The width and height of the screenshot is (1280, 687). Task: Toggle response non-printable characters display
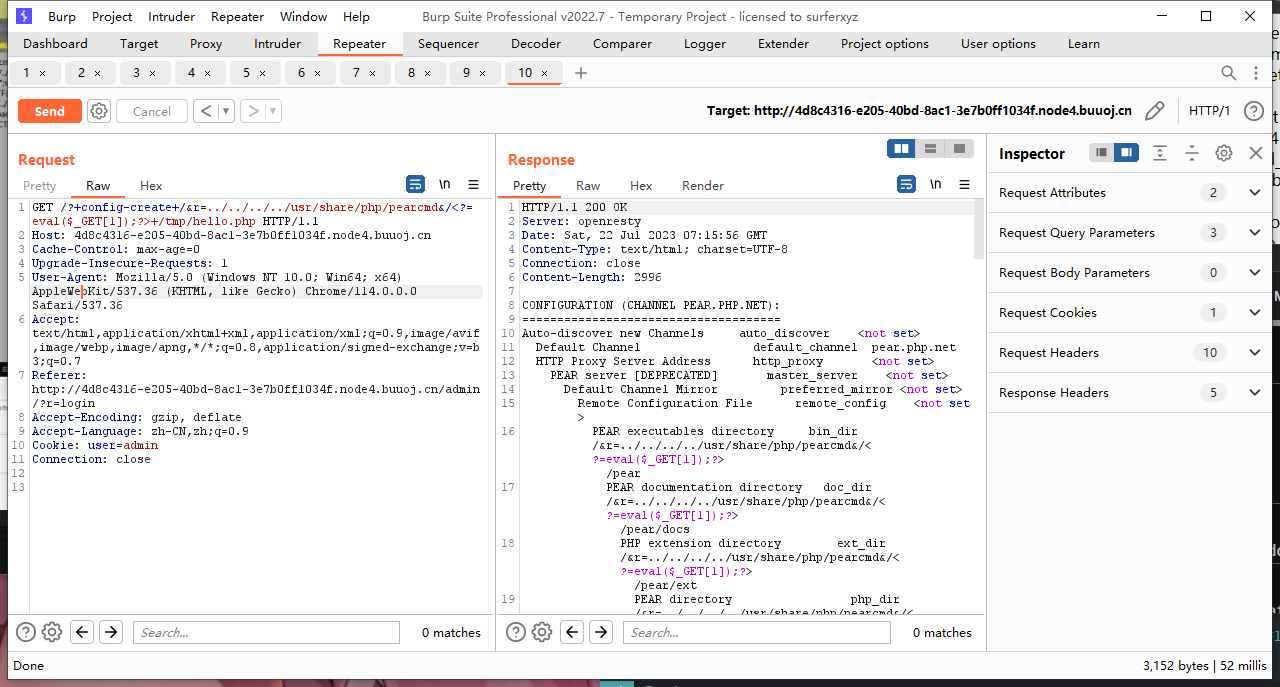coord(936,184)
